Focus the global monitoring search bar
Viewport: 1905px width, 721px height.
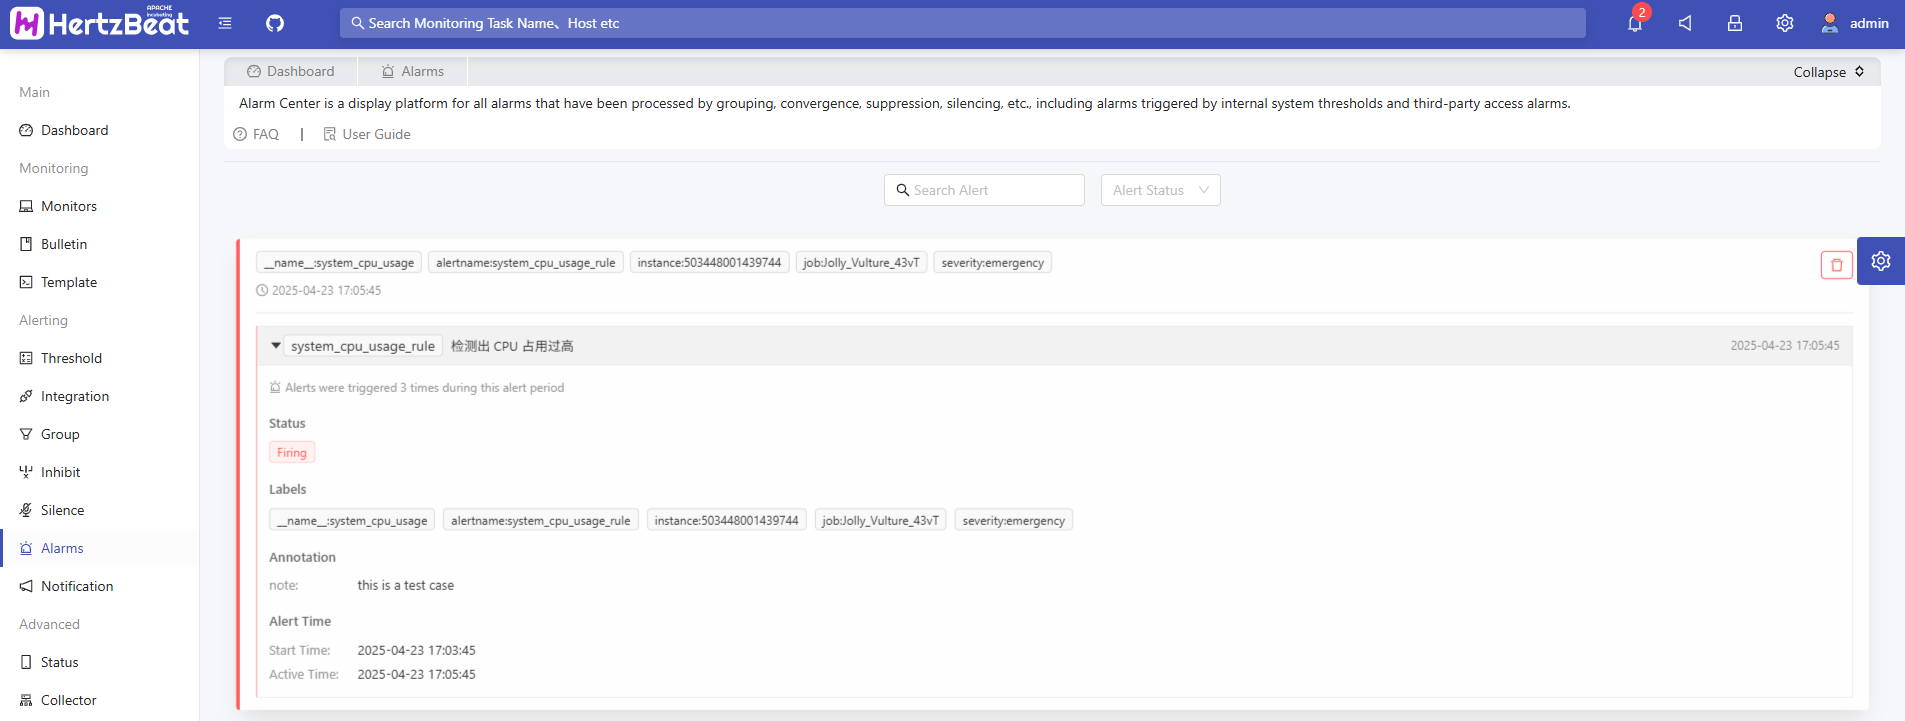click(x=962, y=23)
